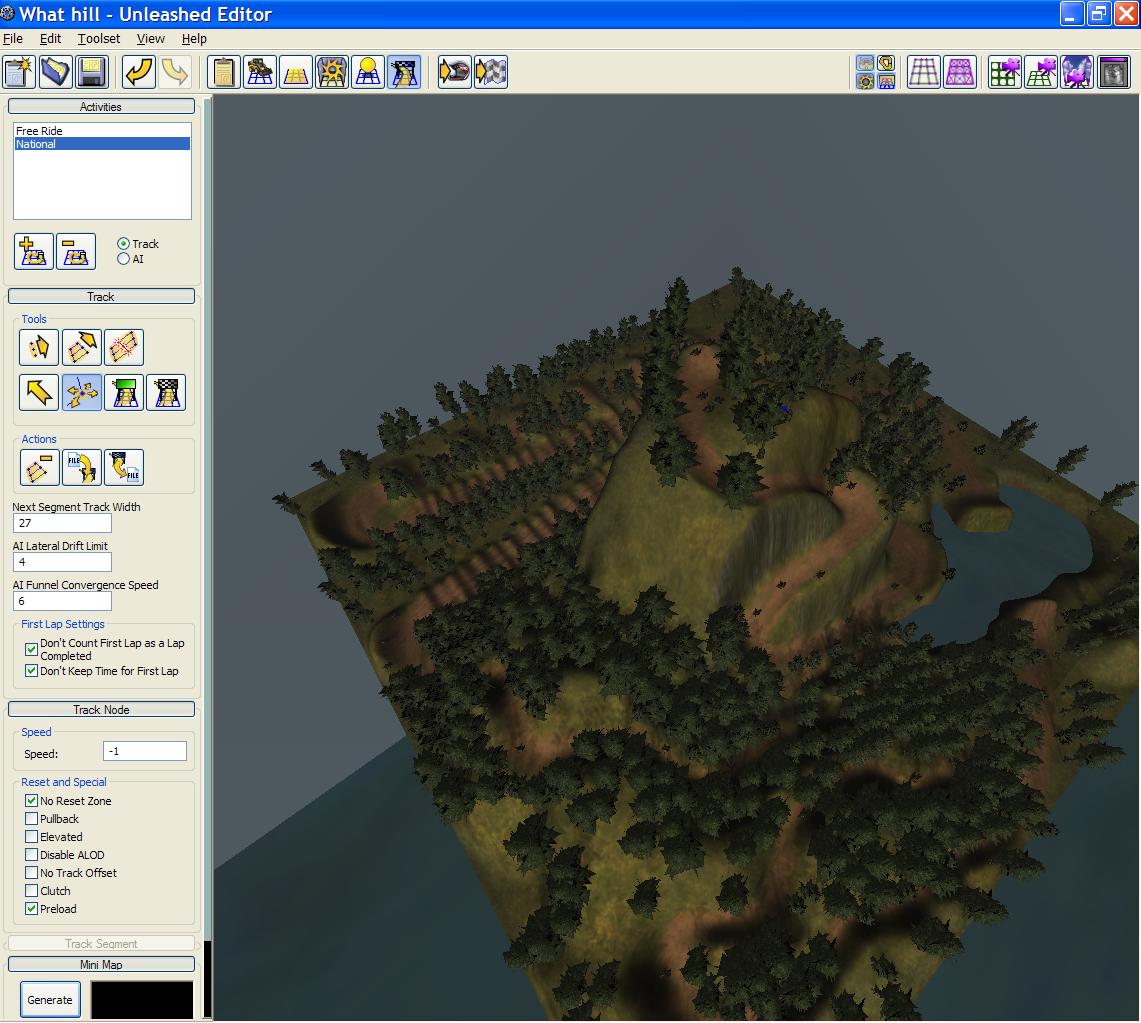The width and height of the screenshot is (1141, 1023).
Task: Open the View menu
Action: pos(150,38)
